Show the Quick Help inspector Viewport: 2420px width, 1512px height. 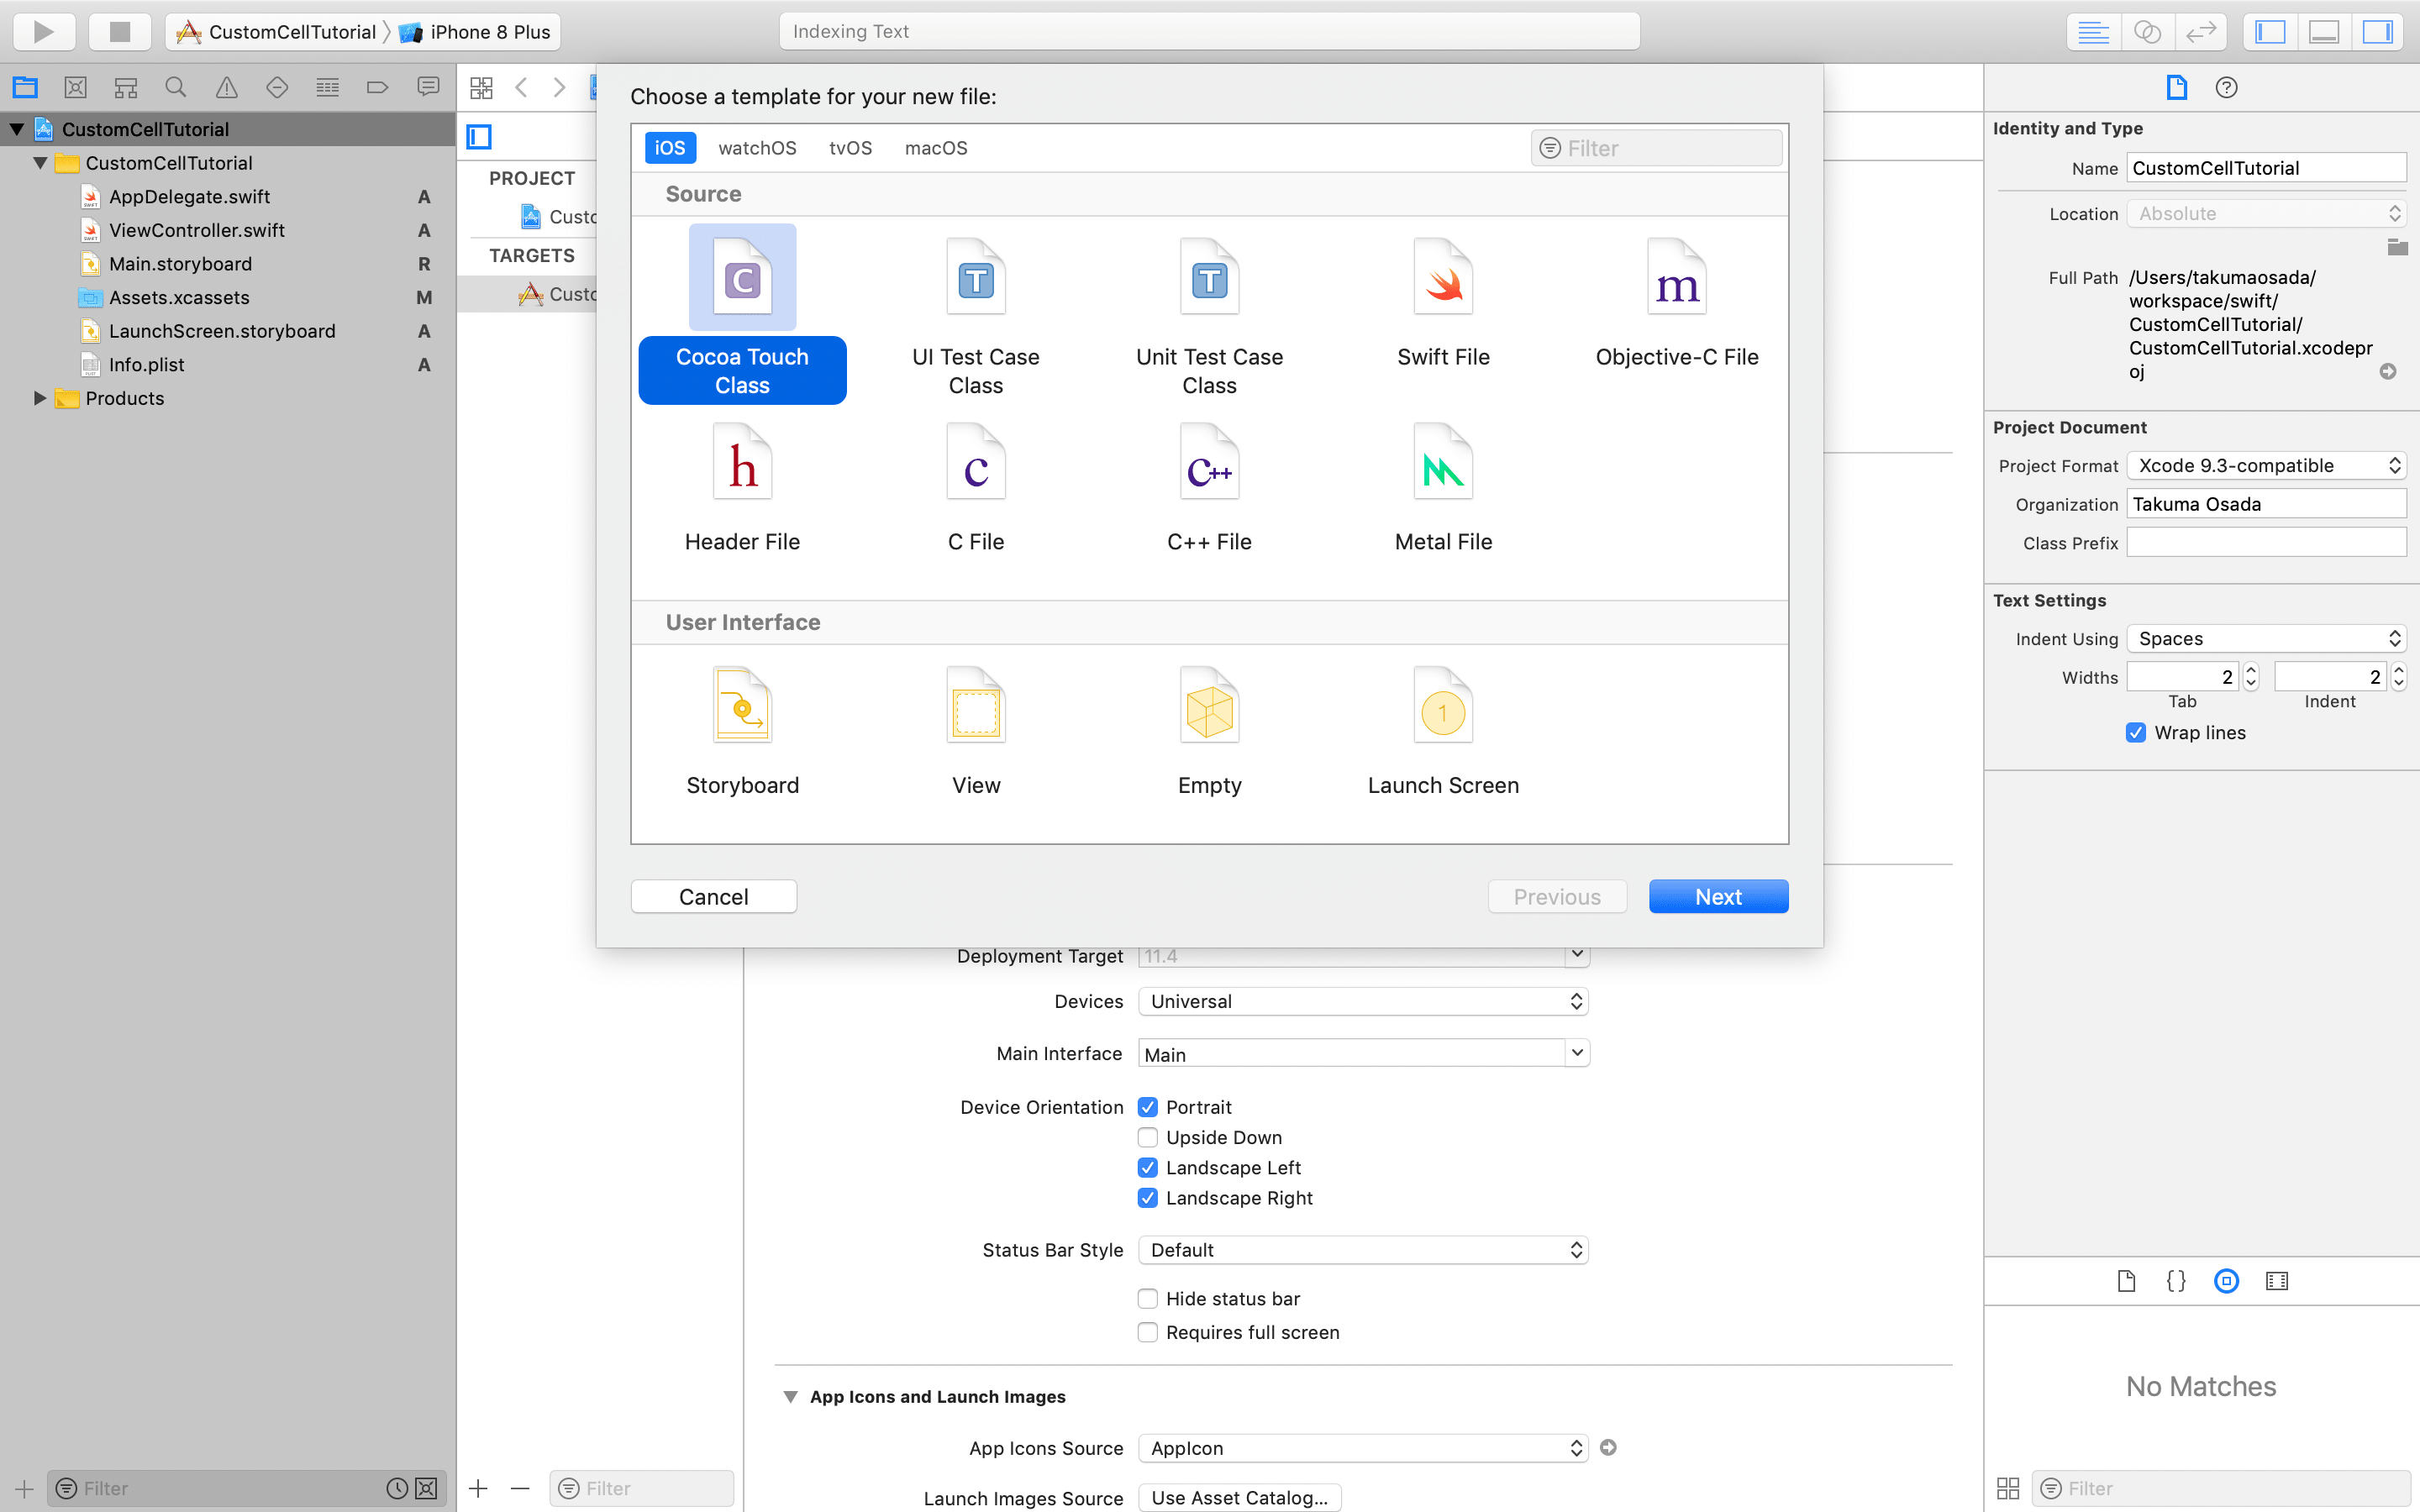[x=2226, y=88]
